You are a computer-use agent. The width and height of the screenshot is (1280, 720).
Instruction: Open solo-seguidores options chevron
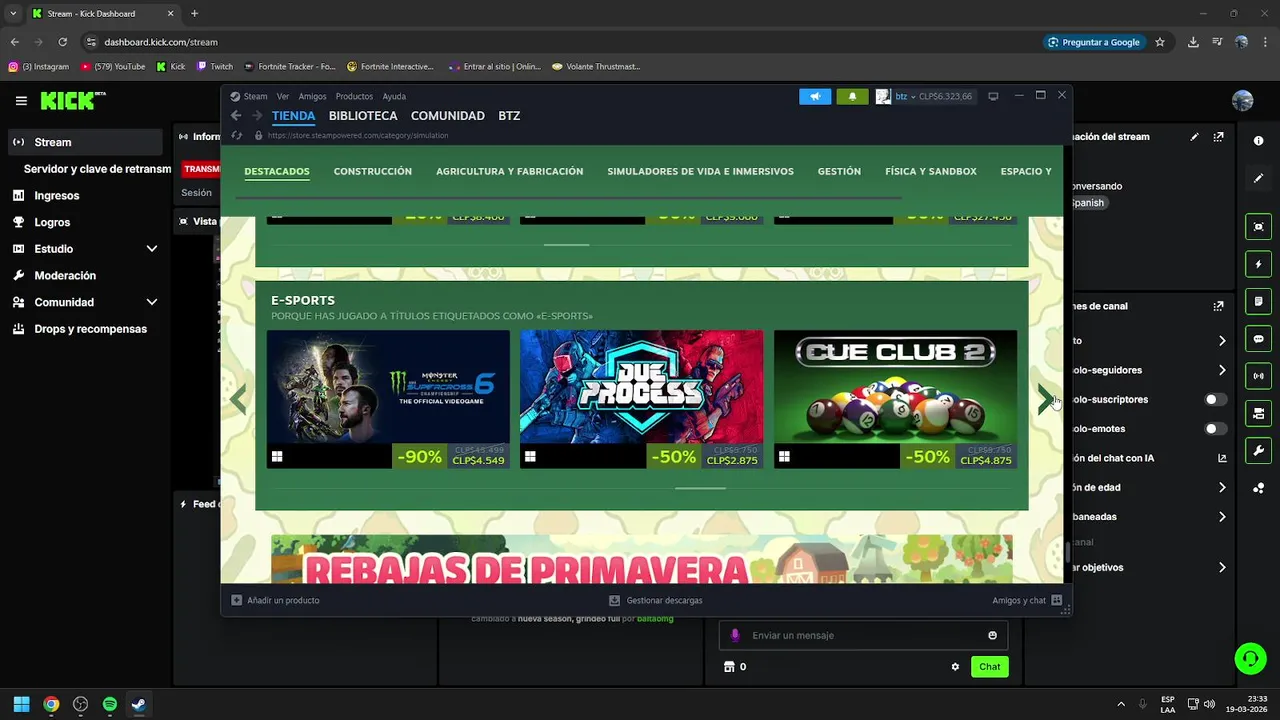point(1222,370)
